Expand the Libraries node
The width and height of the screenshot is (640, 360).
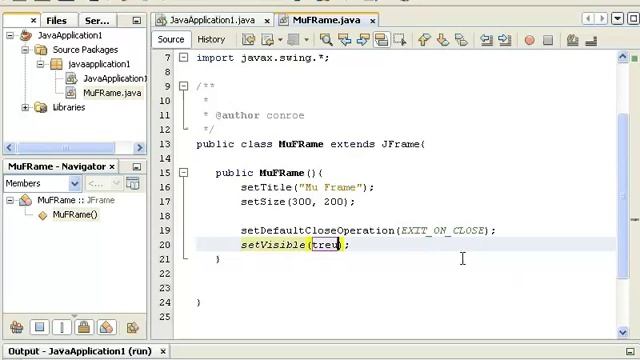tap(25, 107)
